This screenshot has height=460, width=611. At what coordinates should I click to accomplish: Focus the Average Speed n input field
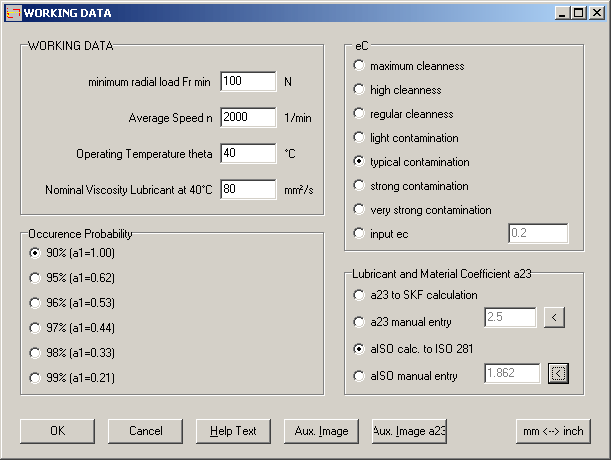[248, 118]
